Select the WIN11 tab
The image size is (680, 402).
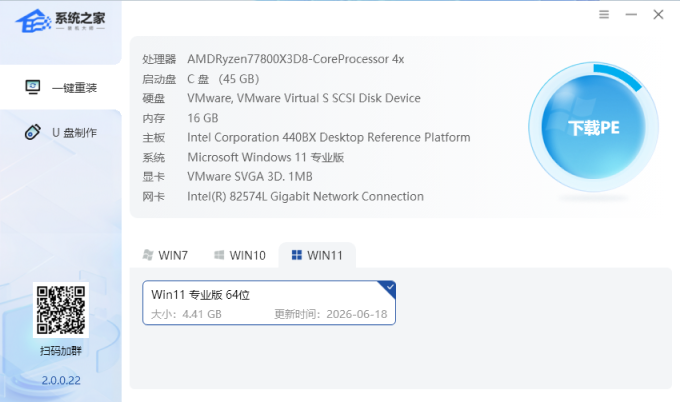point(317,255)
